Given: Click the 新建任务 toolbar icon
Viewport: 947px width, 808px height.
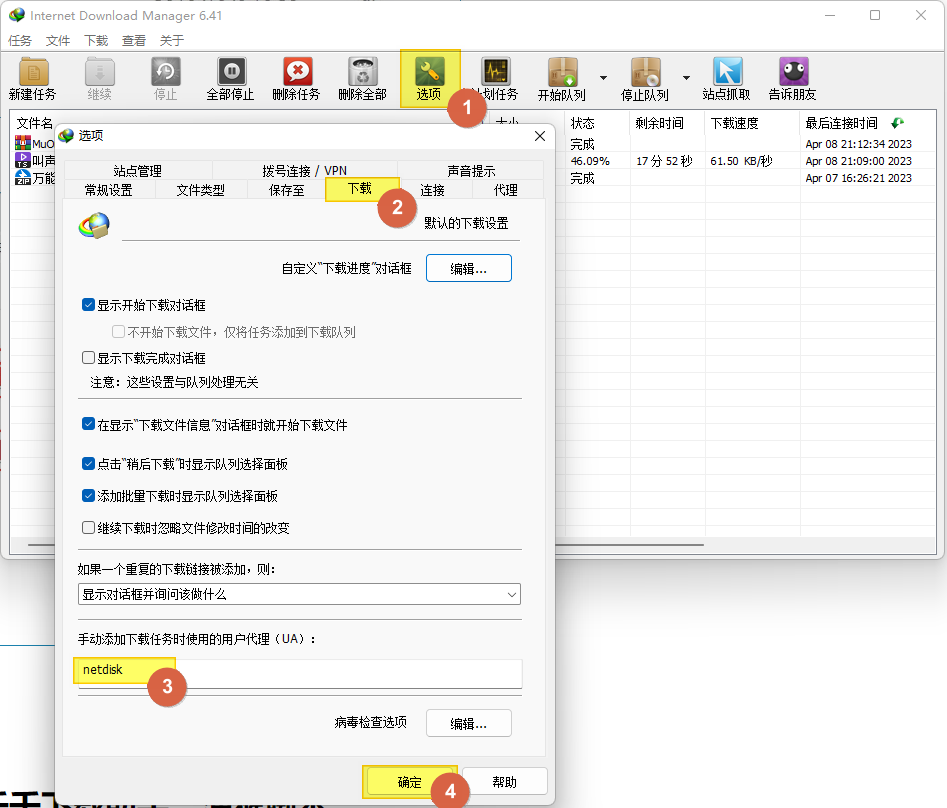Looking at the screenshot, I should (x=33, y=73).
